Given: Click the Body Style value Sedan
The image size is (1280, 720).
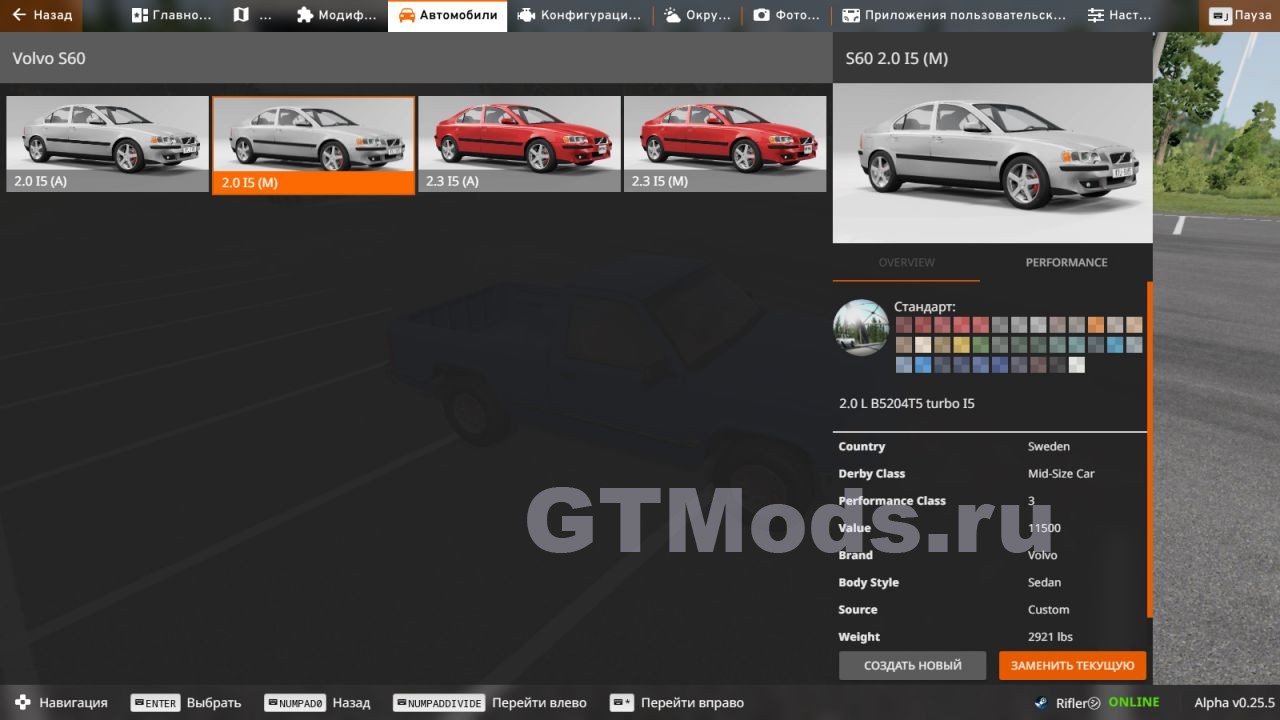Looking at the screenshot, I should tap(1044, 583).
